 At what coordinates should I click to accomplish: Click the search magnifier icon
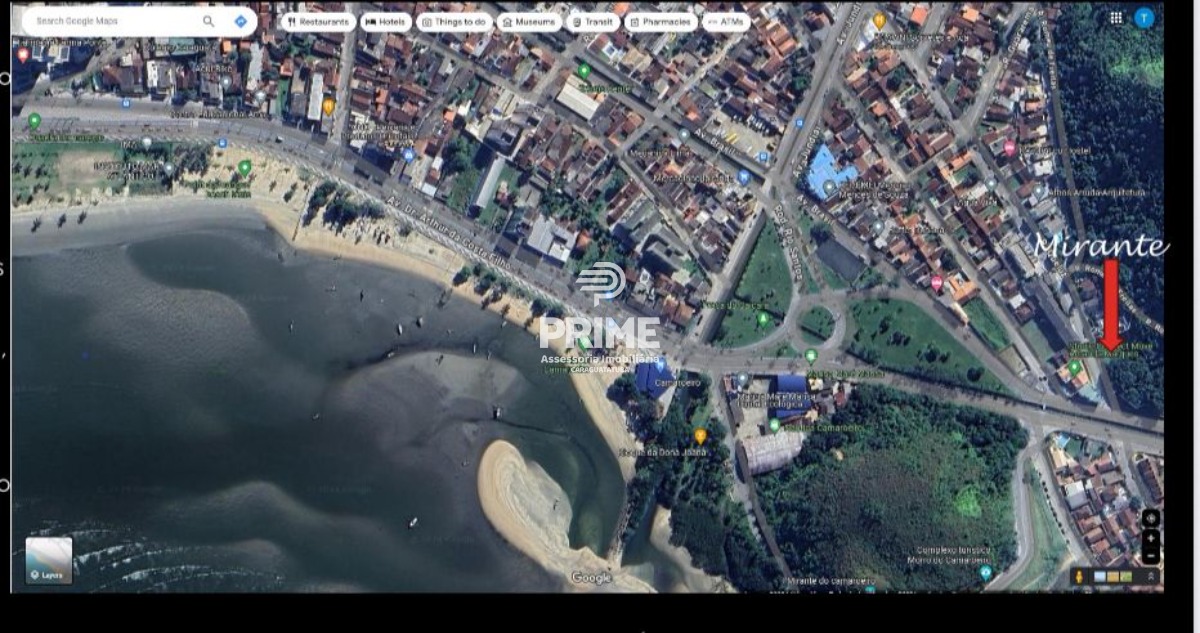208,21
